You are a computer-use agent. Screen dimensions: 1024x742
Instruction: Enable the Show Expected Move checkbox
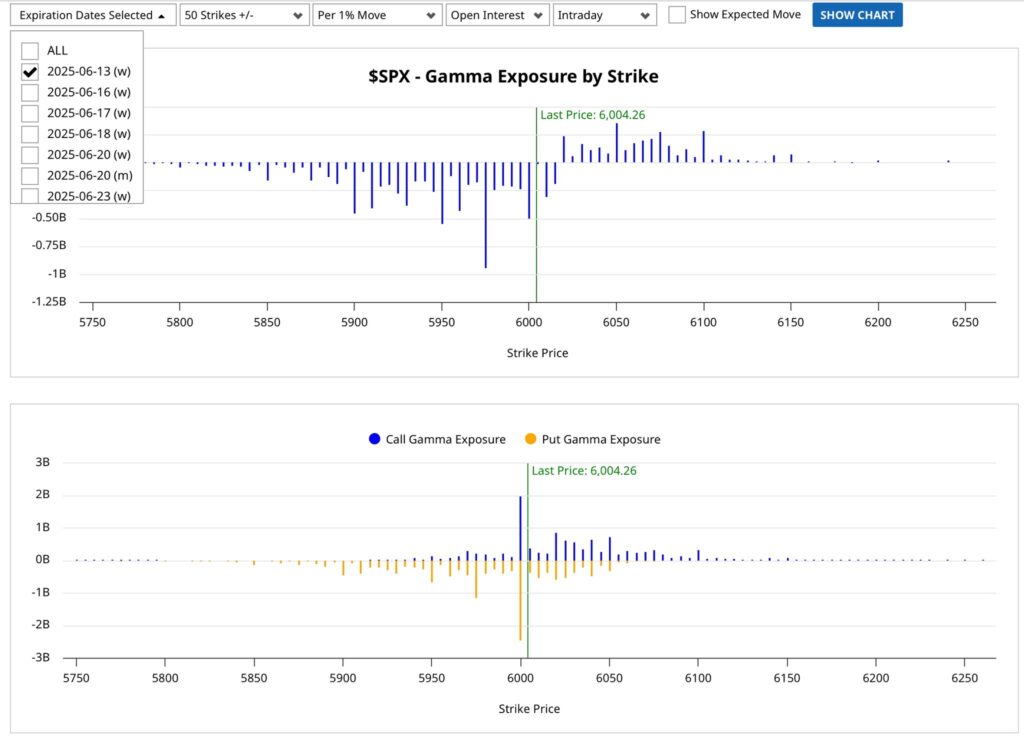(x=677, y=15)
